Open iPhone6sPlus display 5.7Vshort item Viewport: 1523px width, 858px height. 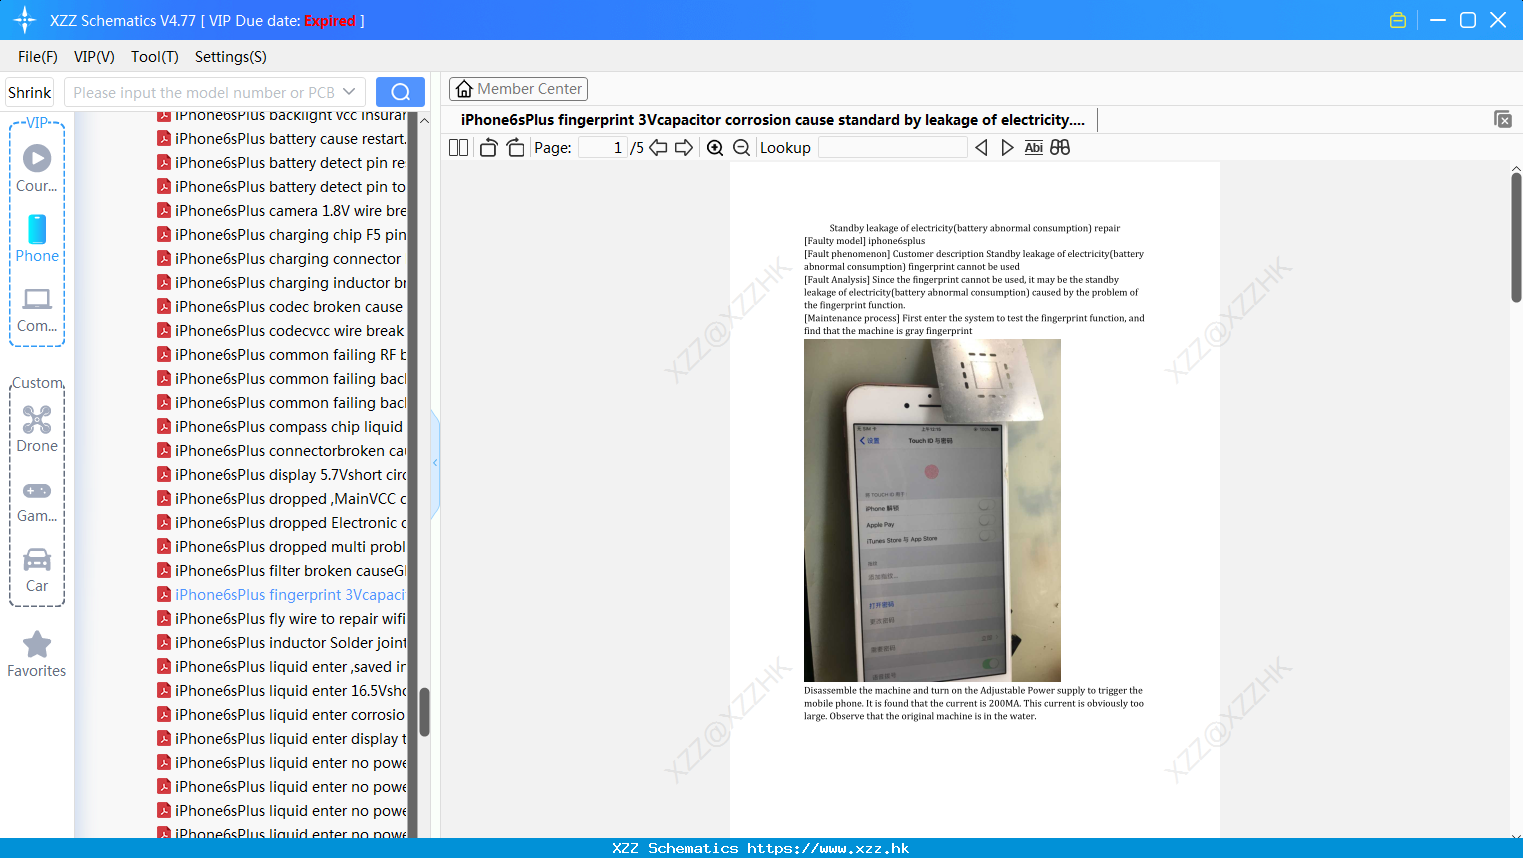coord(282,475)
